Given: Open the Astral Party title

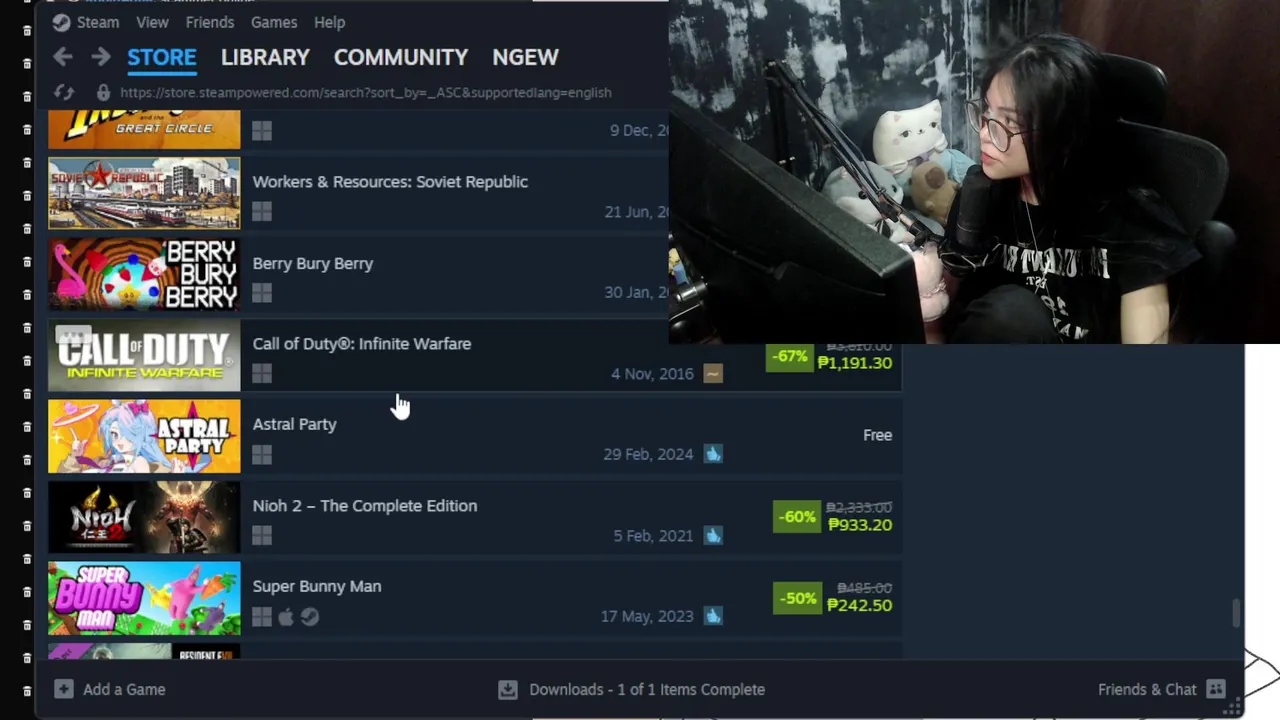Looking at the screenshot, I should click(294, 424).
